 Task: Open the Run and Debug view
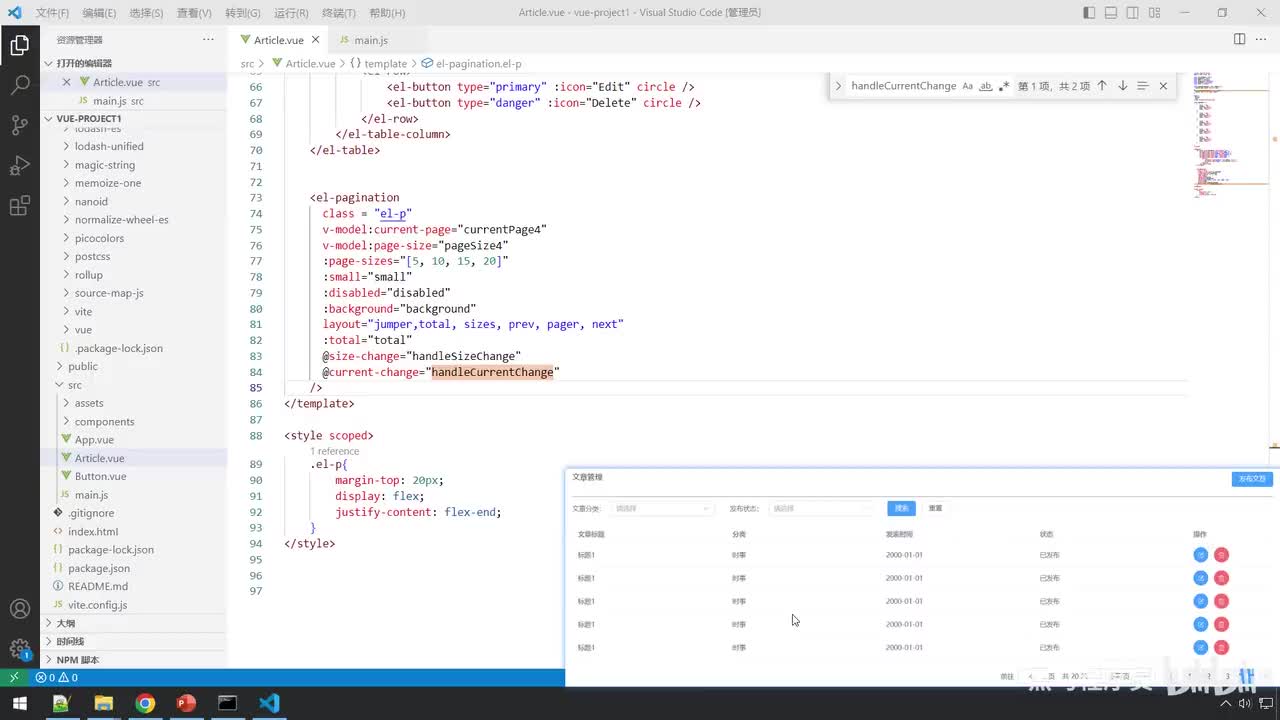[x=19, y=165]
